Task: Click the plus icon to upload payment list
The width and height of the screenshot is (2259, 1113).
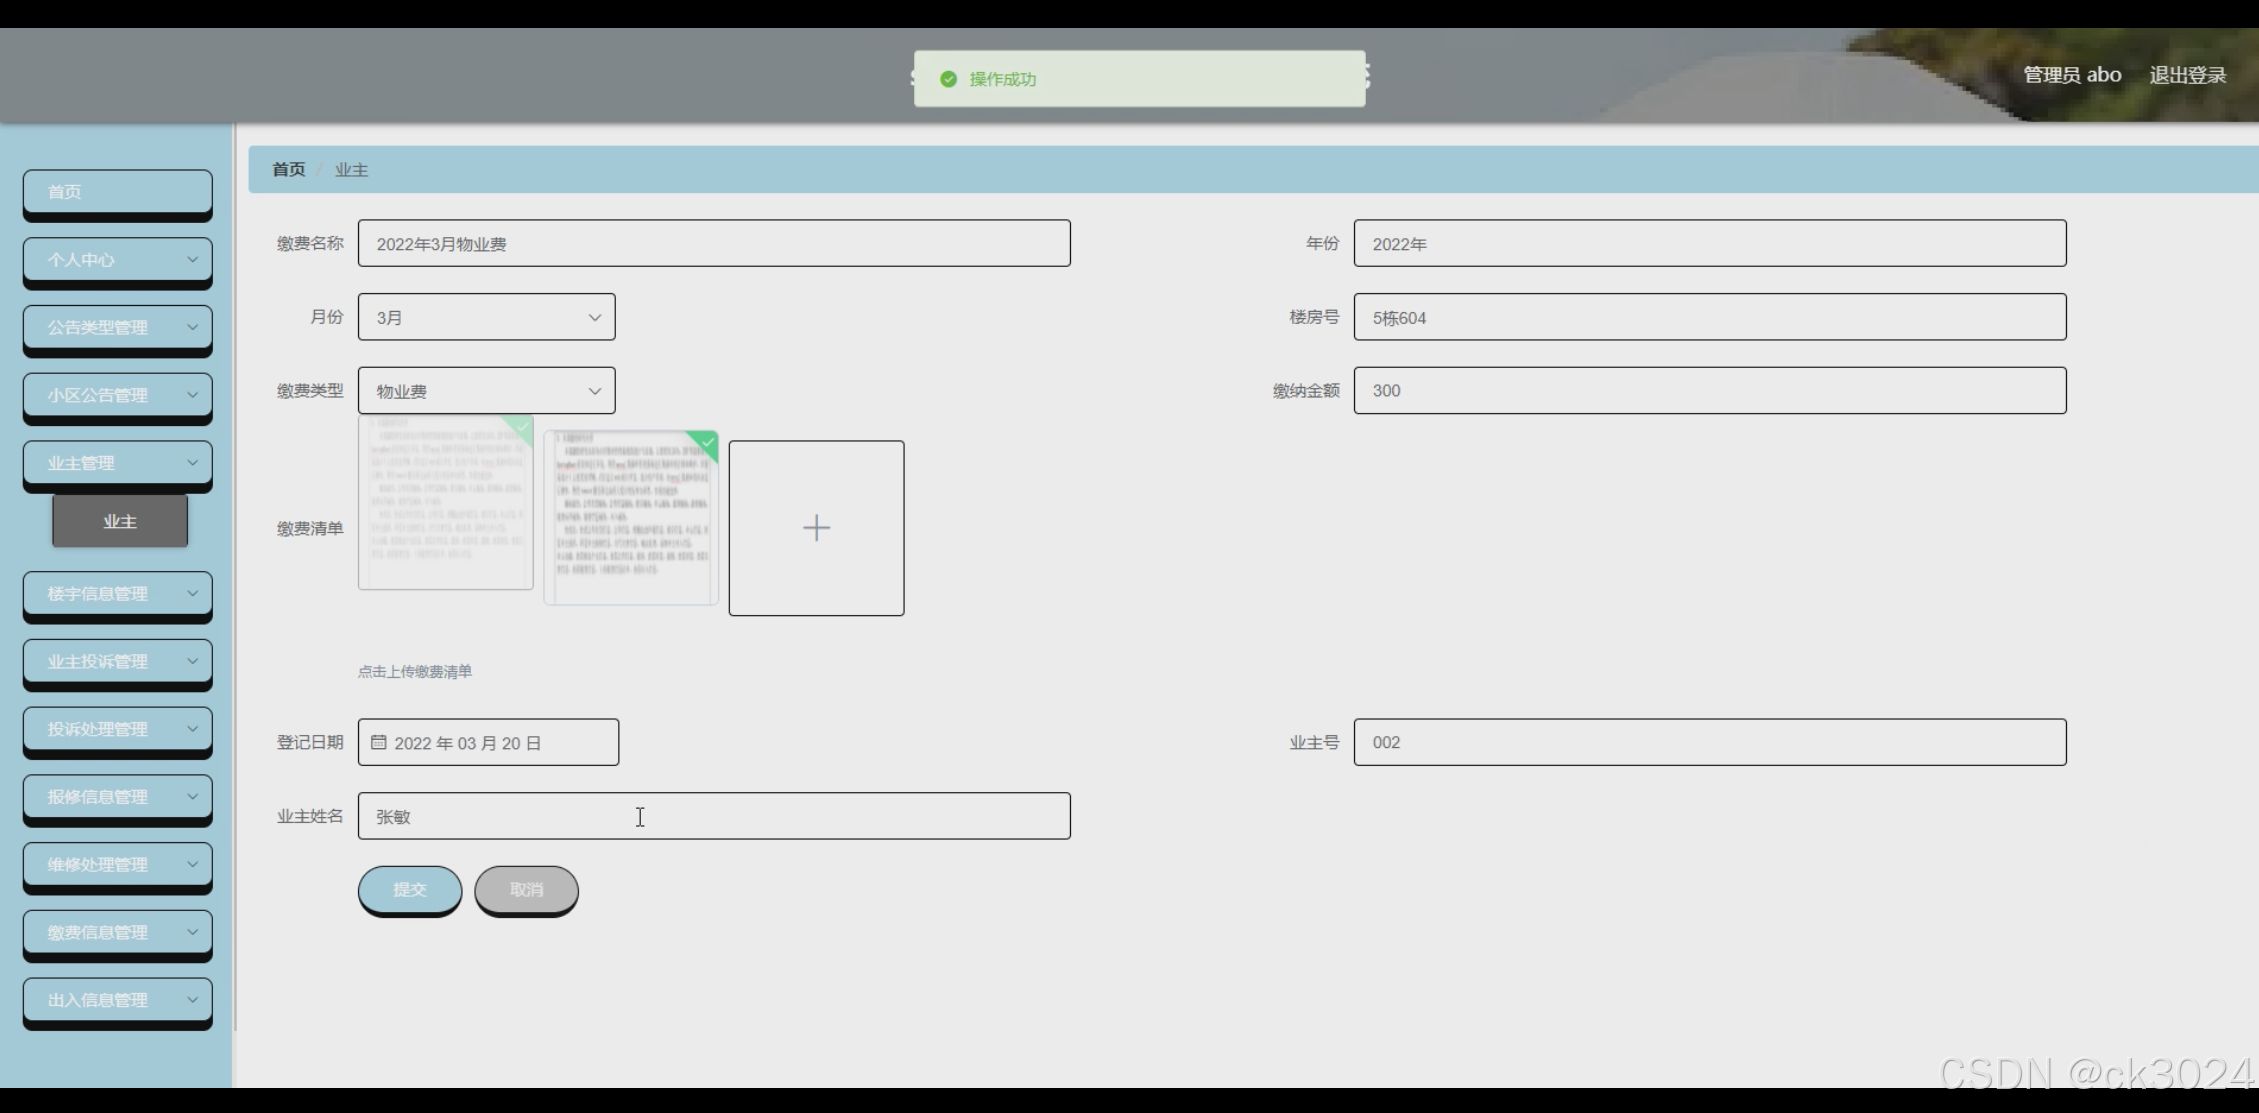Action: tap(816, 528)
